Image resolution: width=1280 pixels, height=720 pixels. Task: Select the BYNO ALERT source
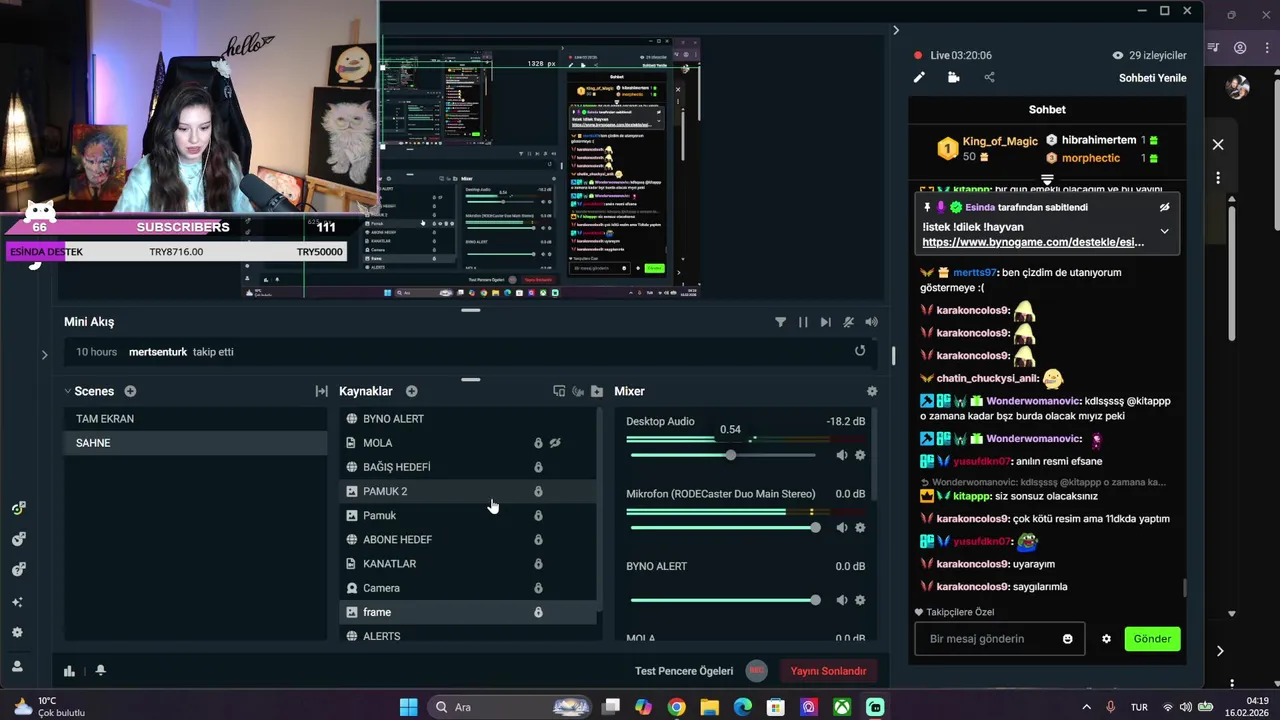(x=468, y=419)
